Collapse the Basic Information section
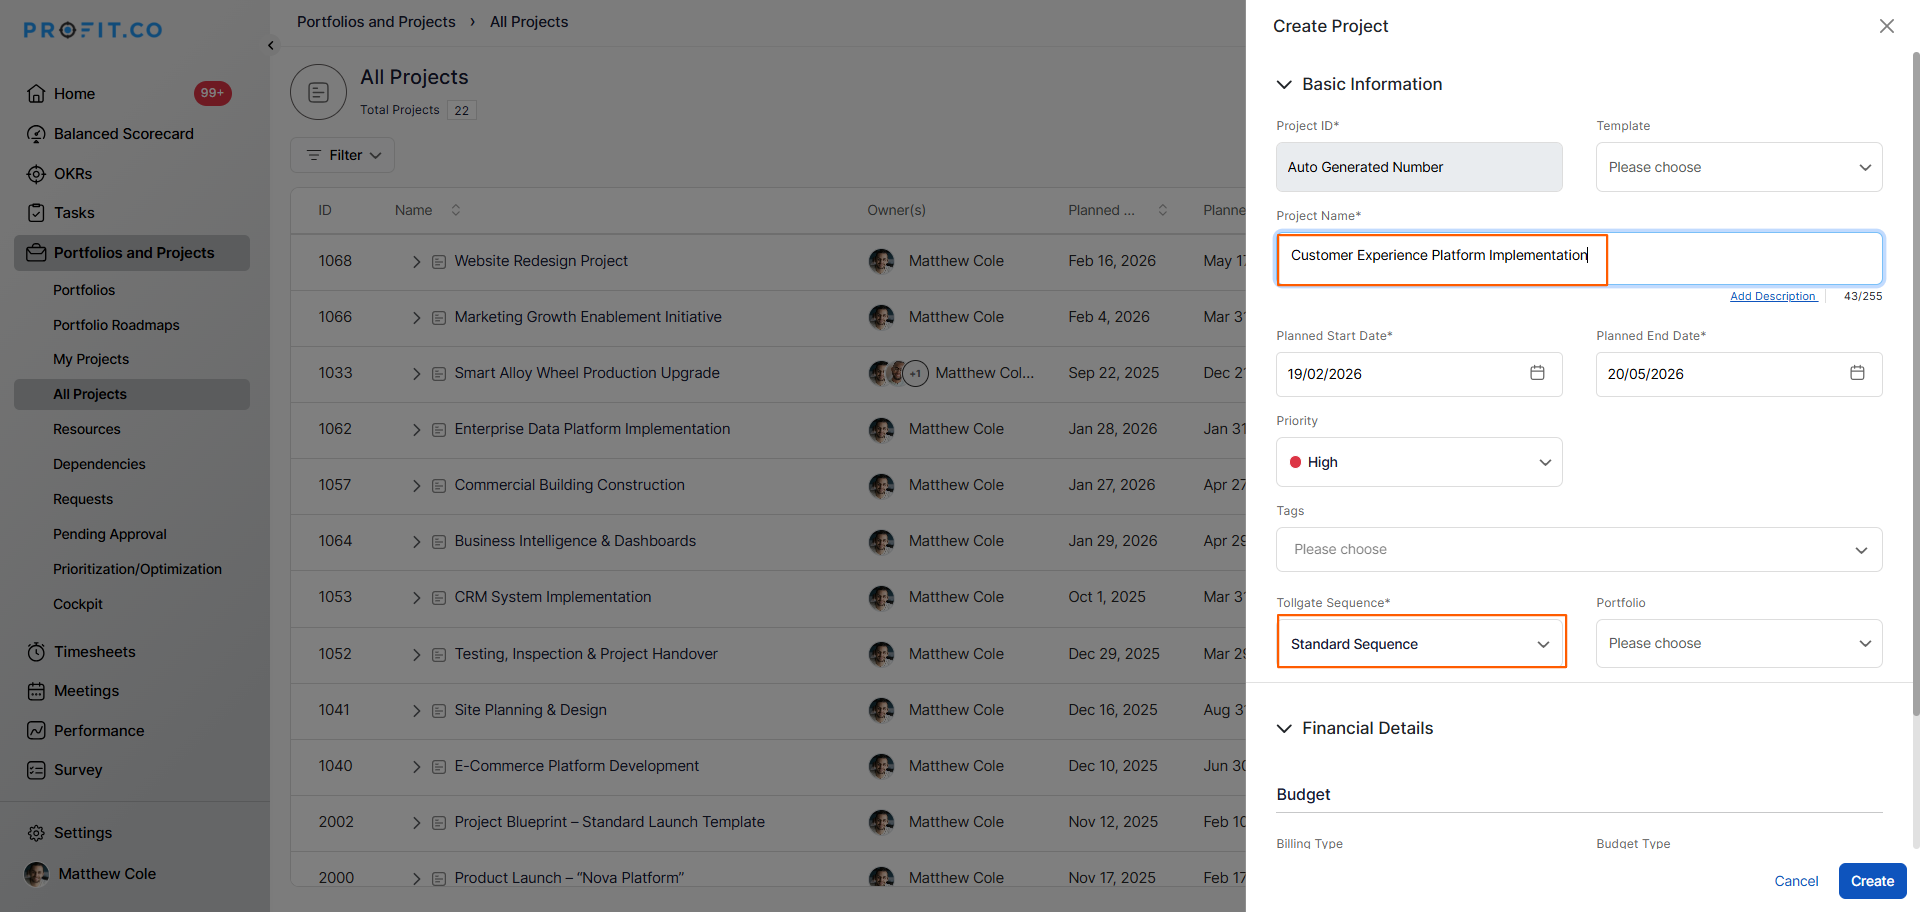 tap(1284, 85)
